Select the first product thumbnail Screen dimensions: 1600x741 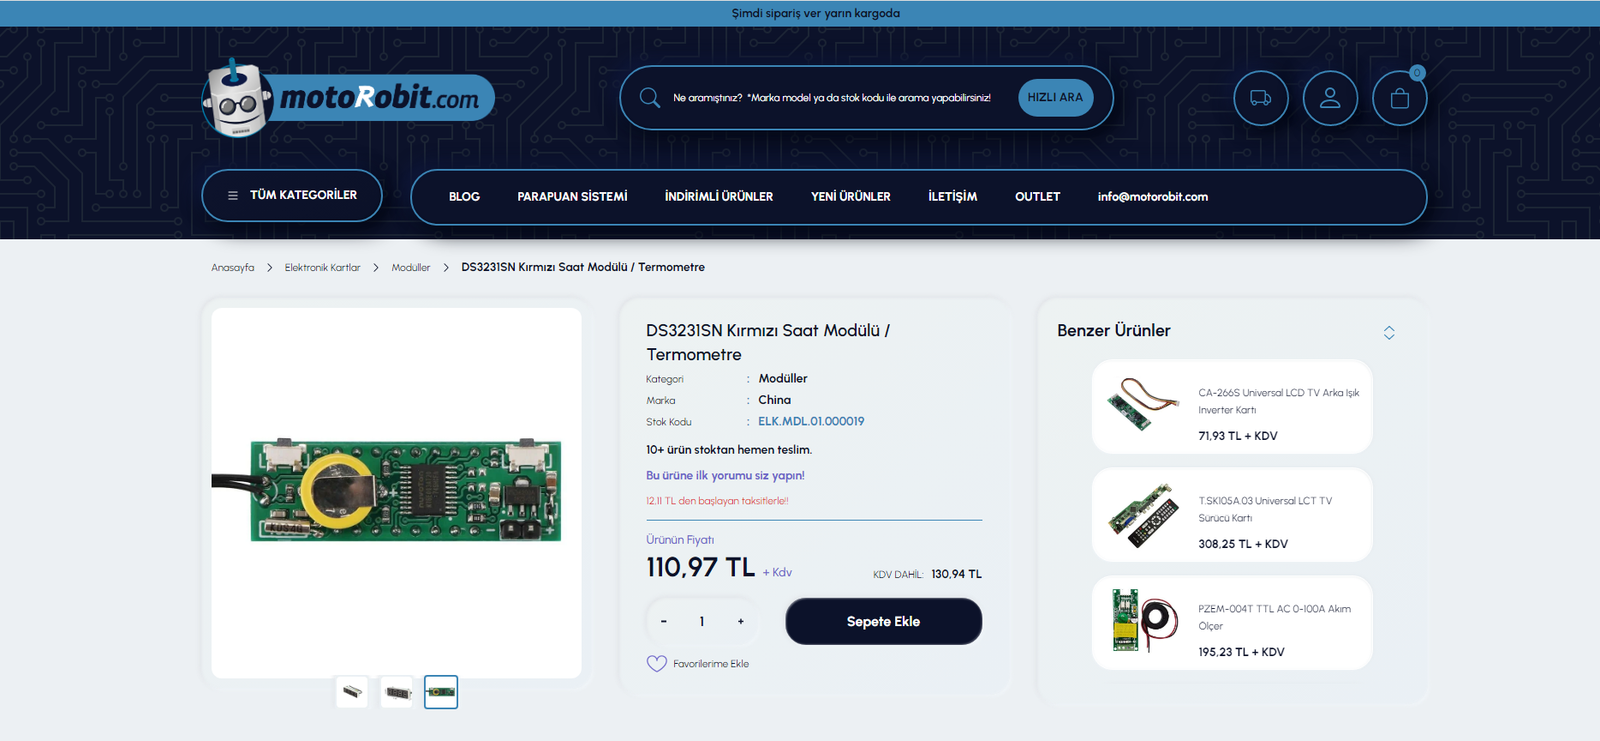(352, 692)
